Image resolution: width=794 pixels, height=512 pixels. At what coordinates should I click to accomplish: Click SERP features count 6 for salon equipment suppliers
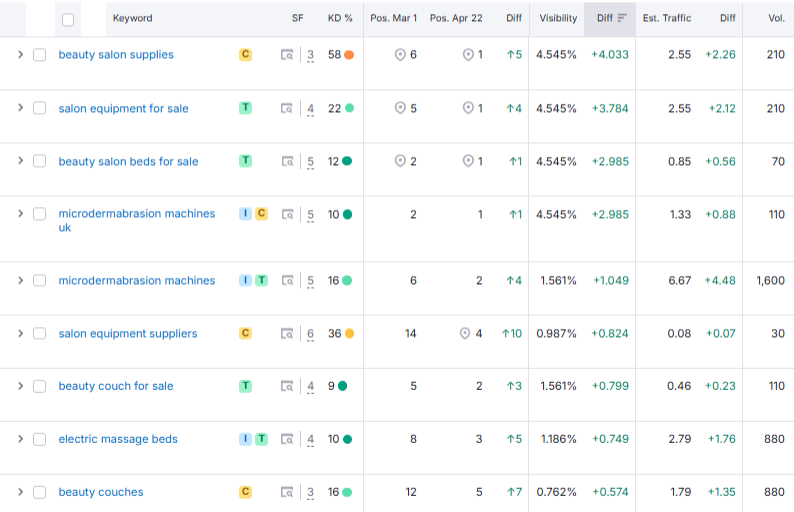coord(310,334)
